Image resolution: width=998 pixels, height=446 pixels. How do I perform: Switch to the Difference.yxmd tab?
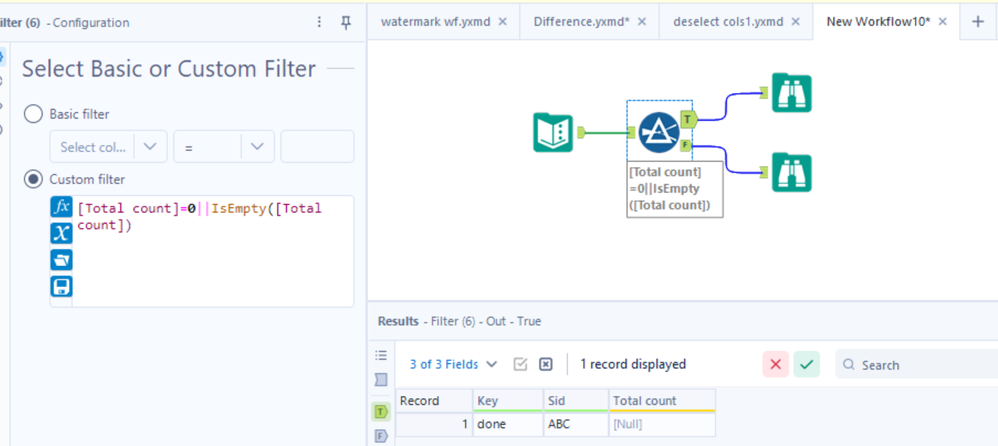(580, 21)
